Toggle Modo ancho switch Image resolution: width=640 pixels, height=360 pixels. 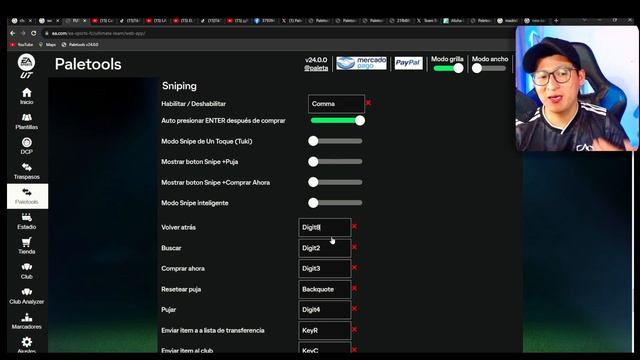point(489,68)
